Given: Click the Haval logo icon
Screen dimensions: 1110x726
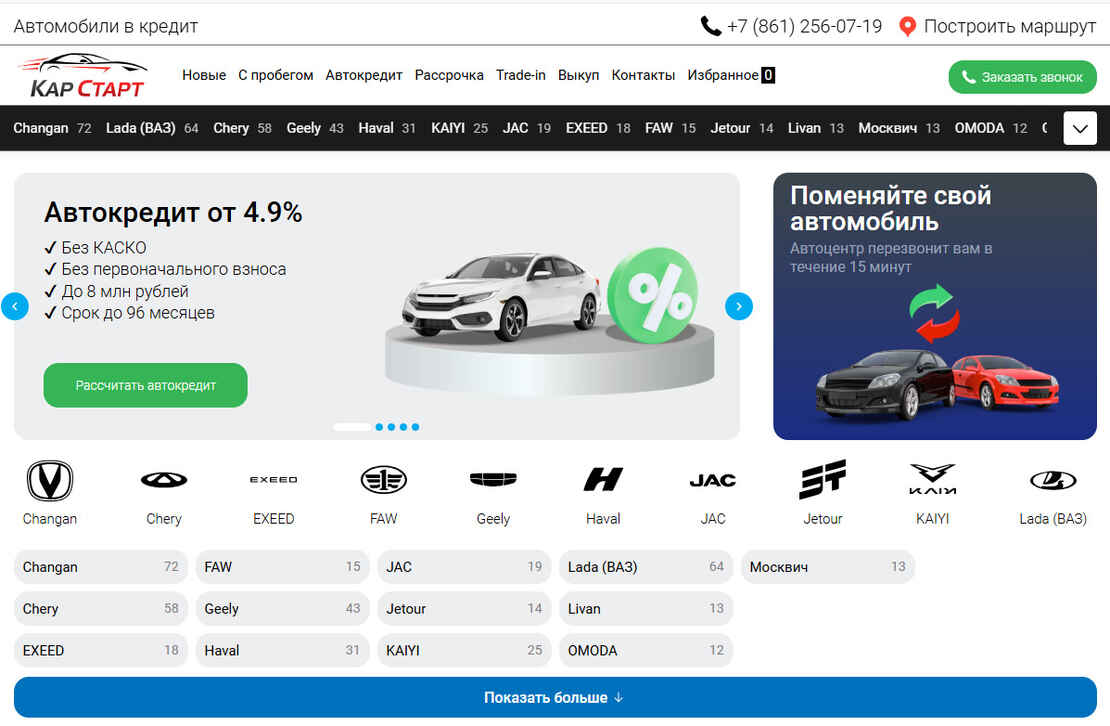Looking at the screenshot, I should pos(603,481).
